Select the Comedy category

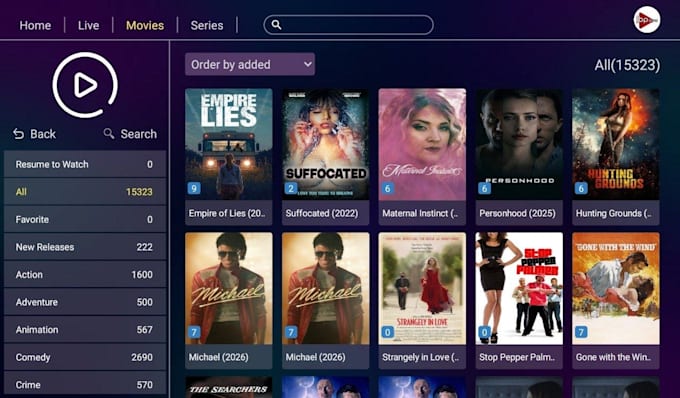(85, 357)
